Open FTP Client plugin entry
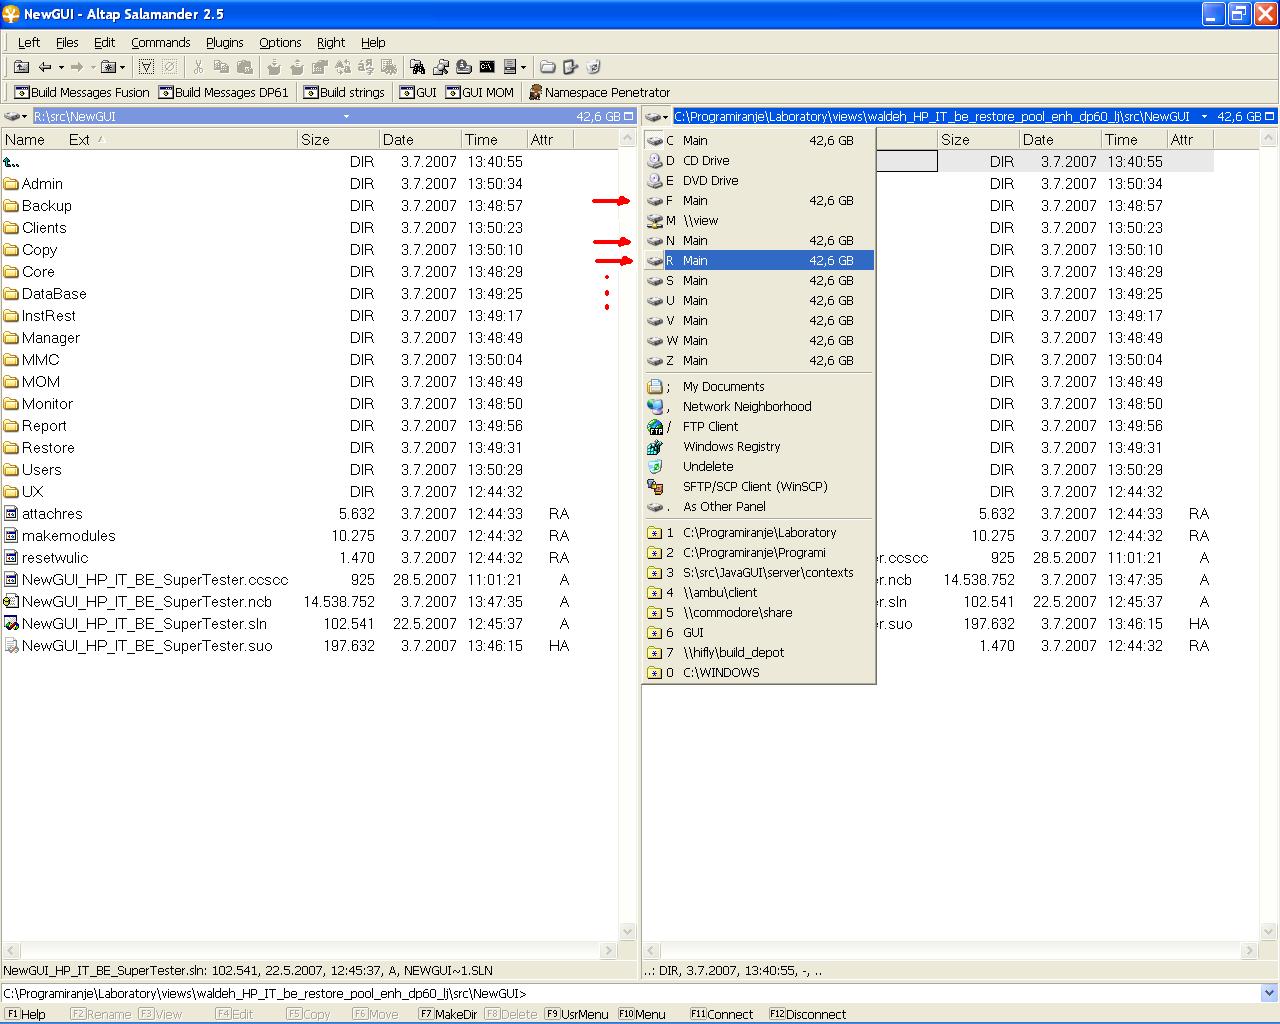Viewport: 1280px width, 1024px height. (x=759, y=426)
